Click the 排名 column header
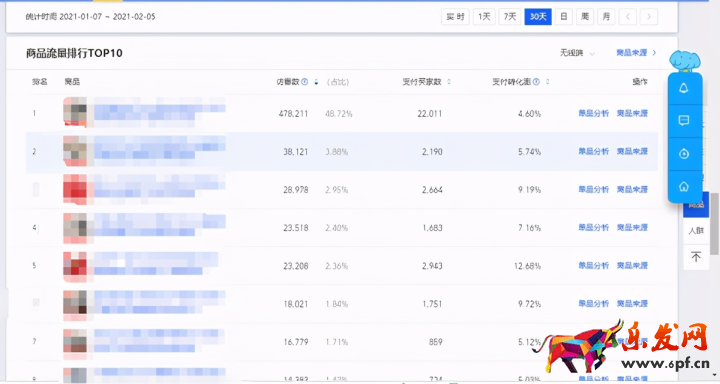 click(x=39, y=82)
